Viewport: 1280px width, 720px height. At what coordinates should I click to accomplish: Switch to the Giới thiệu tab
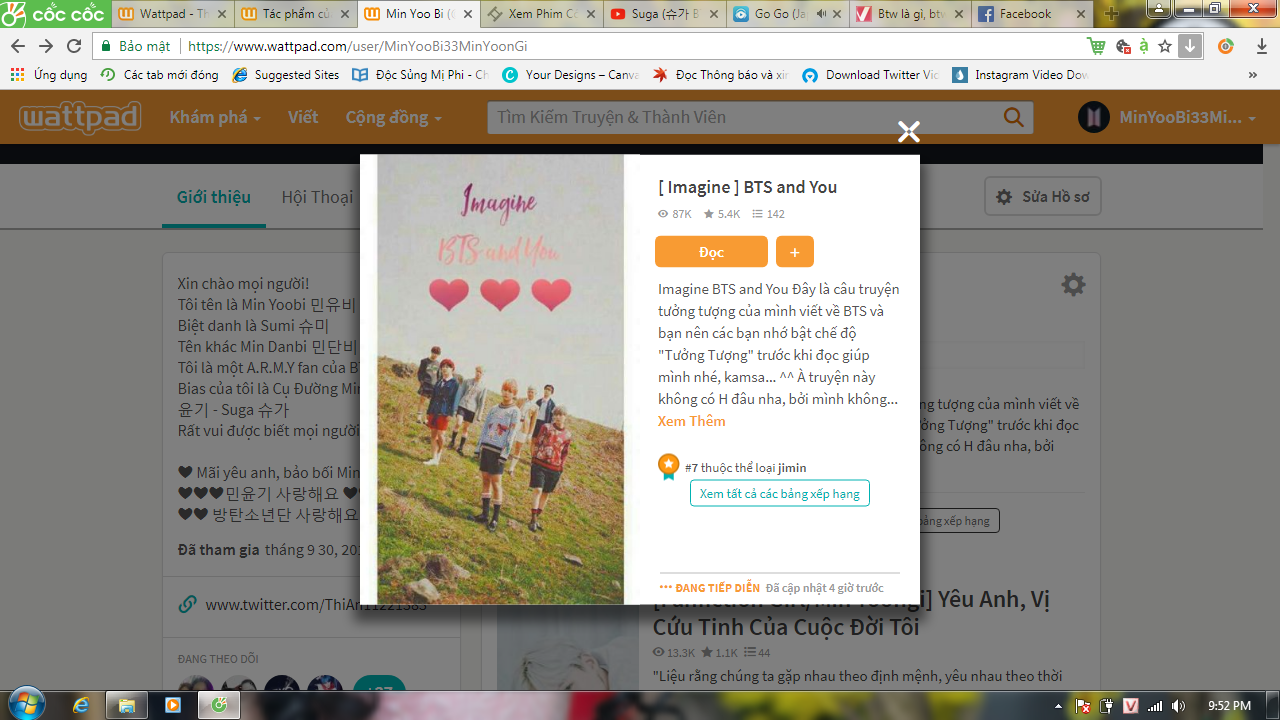(x=214, y=196)
